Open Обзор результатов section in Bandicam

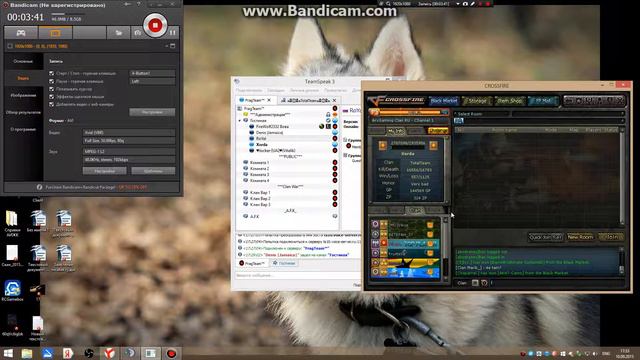pos(23,112)
